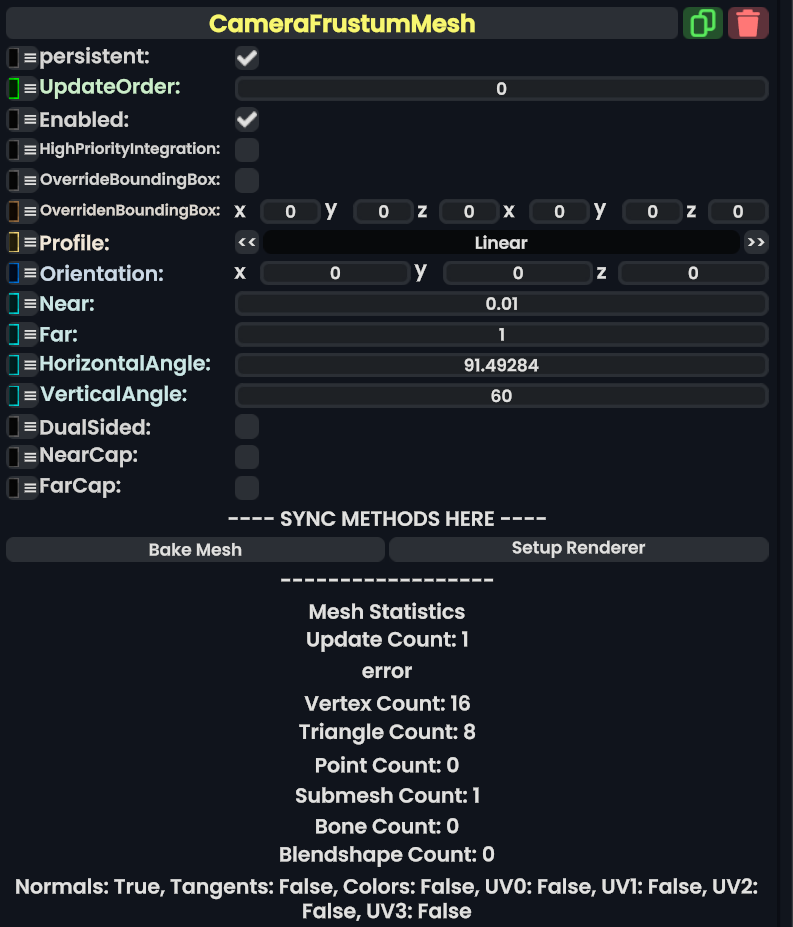Click the VerticalAngle value field
Viewport: 793px width, 927px height.
[501, 396]
